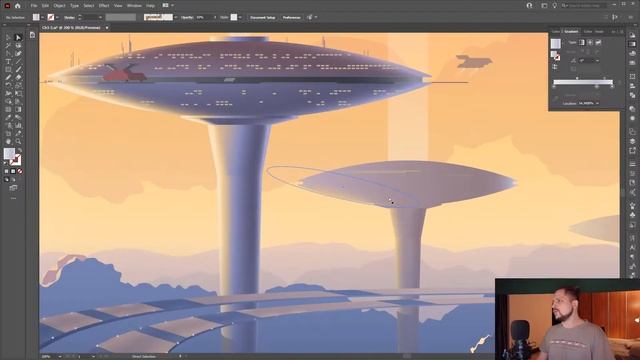Click the Switch Workspace icon top right
This screenshot has width=640, height=360.
tap(544, 6)
